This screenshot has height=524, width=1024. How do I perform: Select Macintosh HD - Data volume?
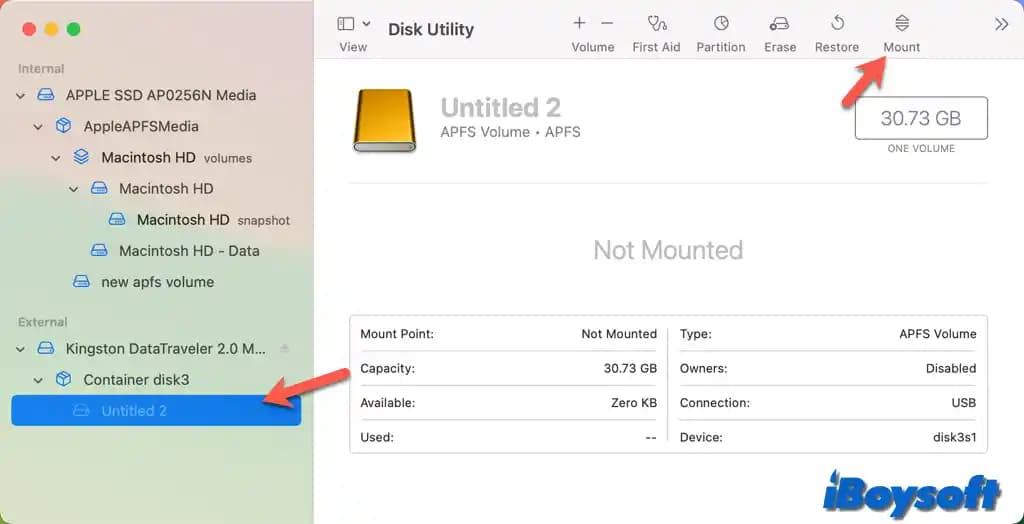point(188,251)
